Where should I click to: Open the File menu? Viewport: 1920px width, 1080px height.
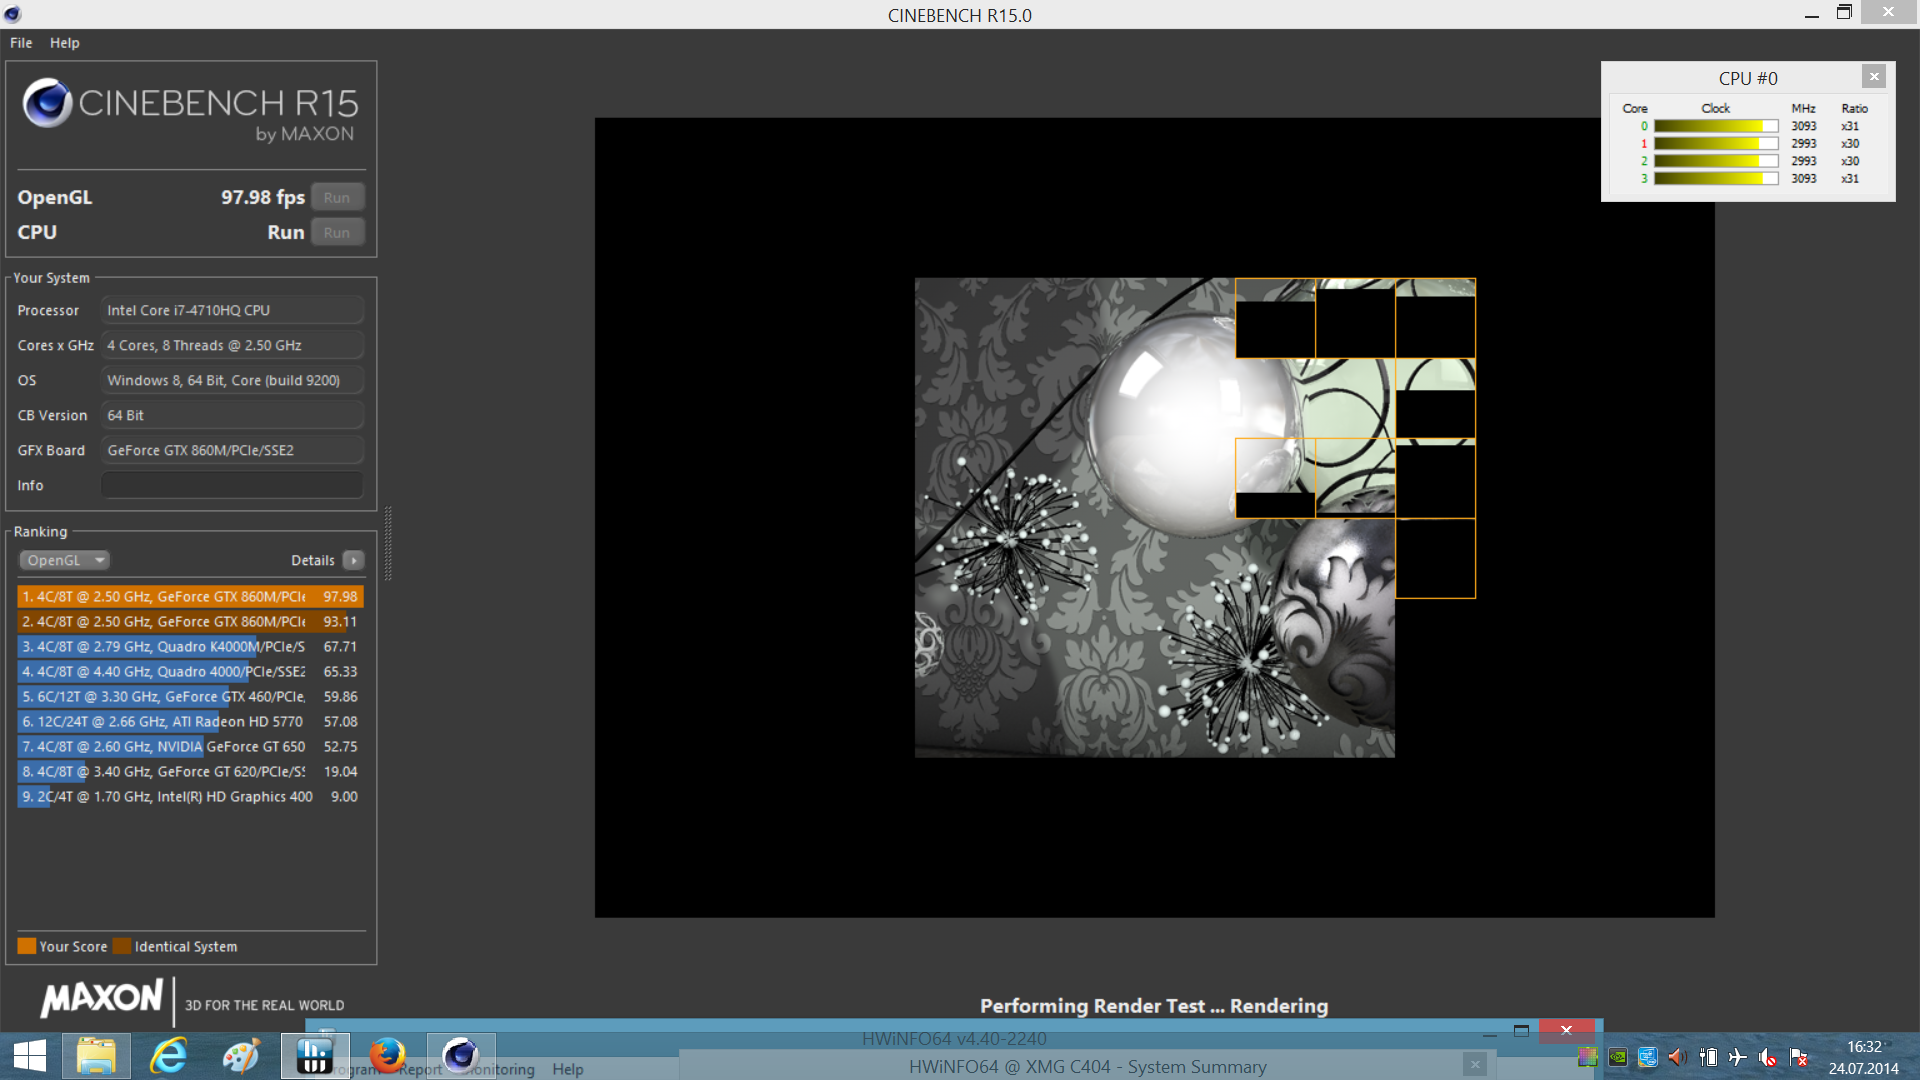click(x=21, y=43)
